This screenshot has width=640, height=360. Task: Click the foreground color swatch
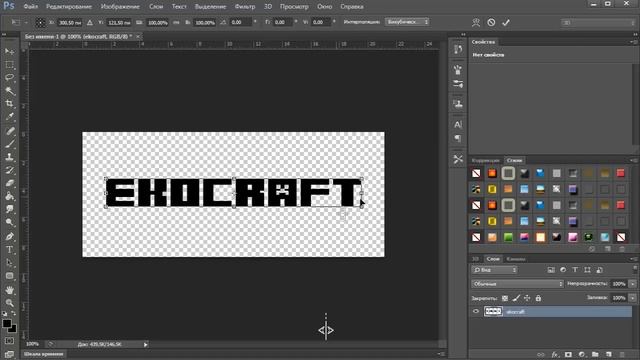[x=7, y=324]
